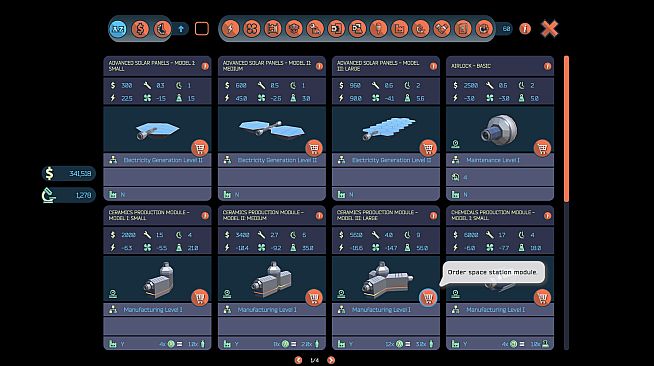Order Ceramics Production Module Model II Medium via cart
654x366 pixels.
click(x=314, y=297)
